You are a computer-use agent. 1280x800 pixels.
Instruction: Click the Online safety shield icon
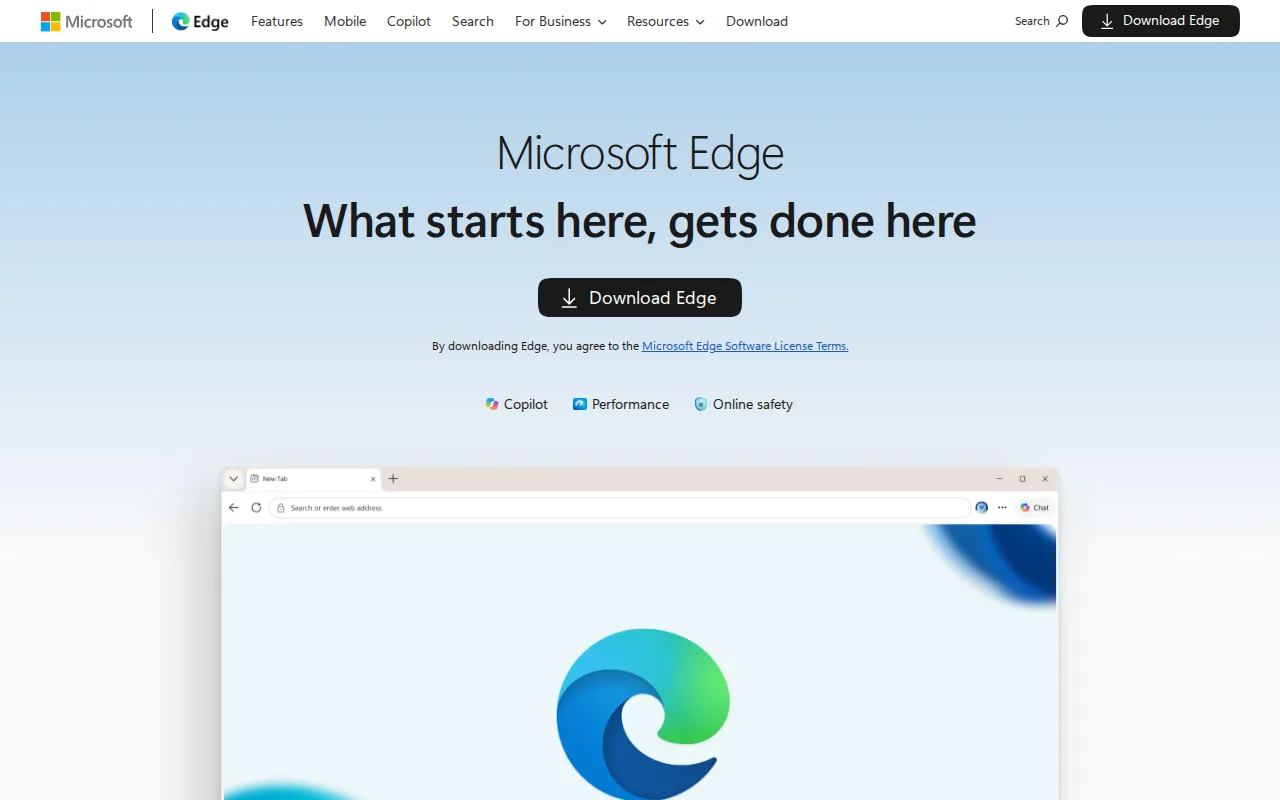[701, 404]
